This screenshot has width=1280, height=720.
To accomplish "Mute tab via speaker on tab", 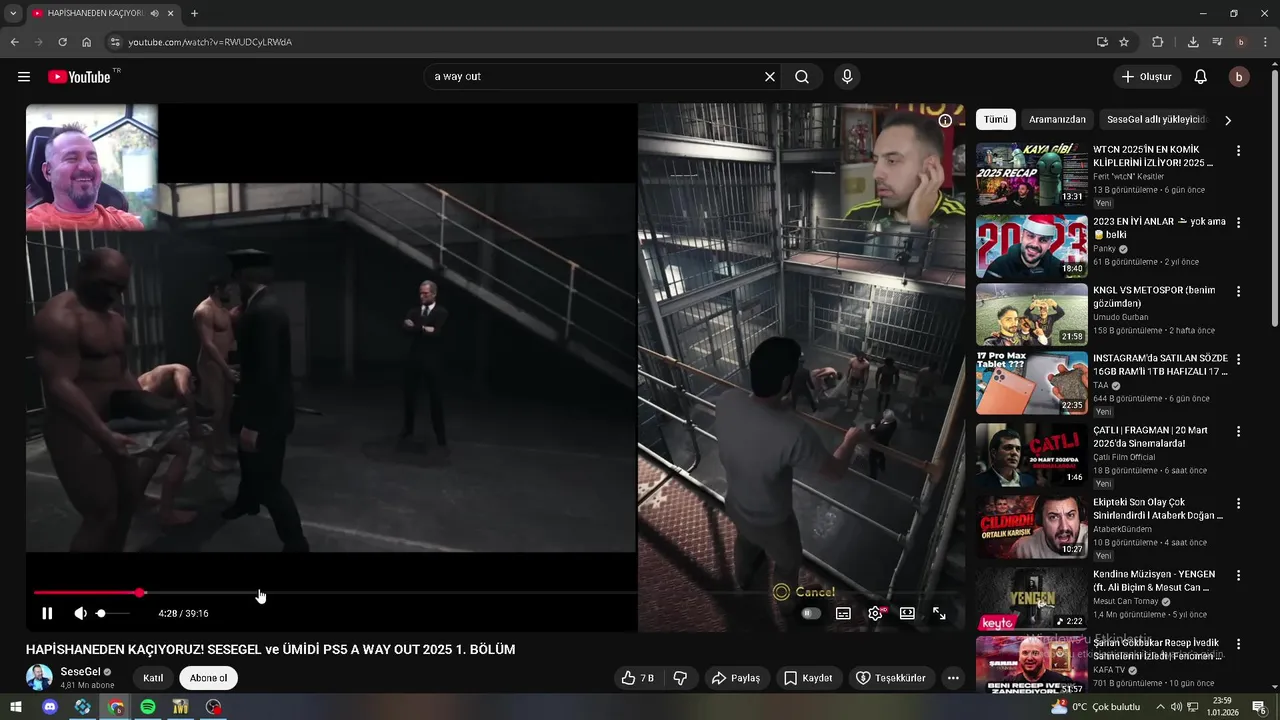I will (x=155, y=13).
